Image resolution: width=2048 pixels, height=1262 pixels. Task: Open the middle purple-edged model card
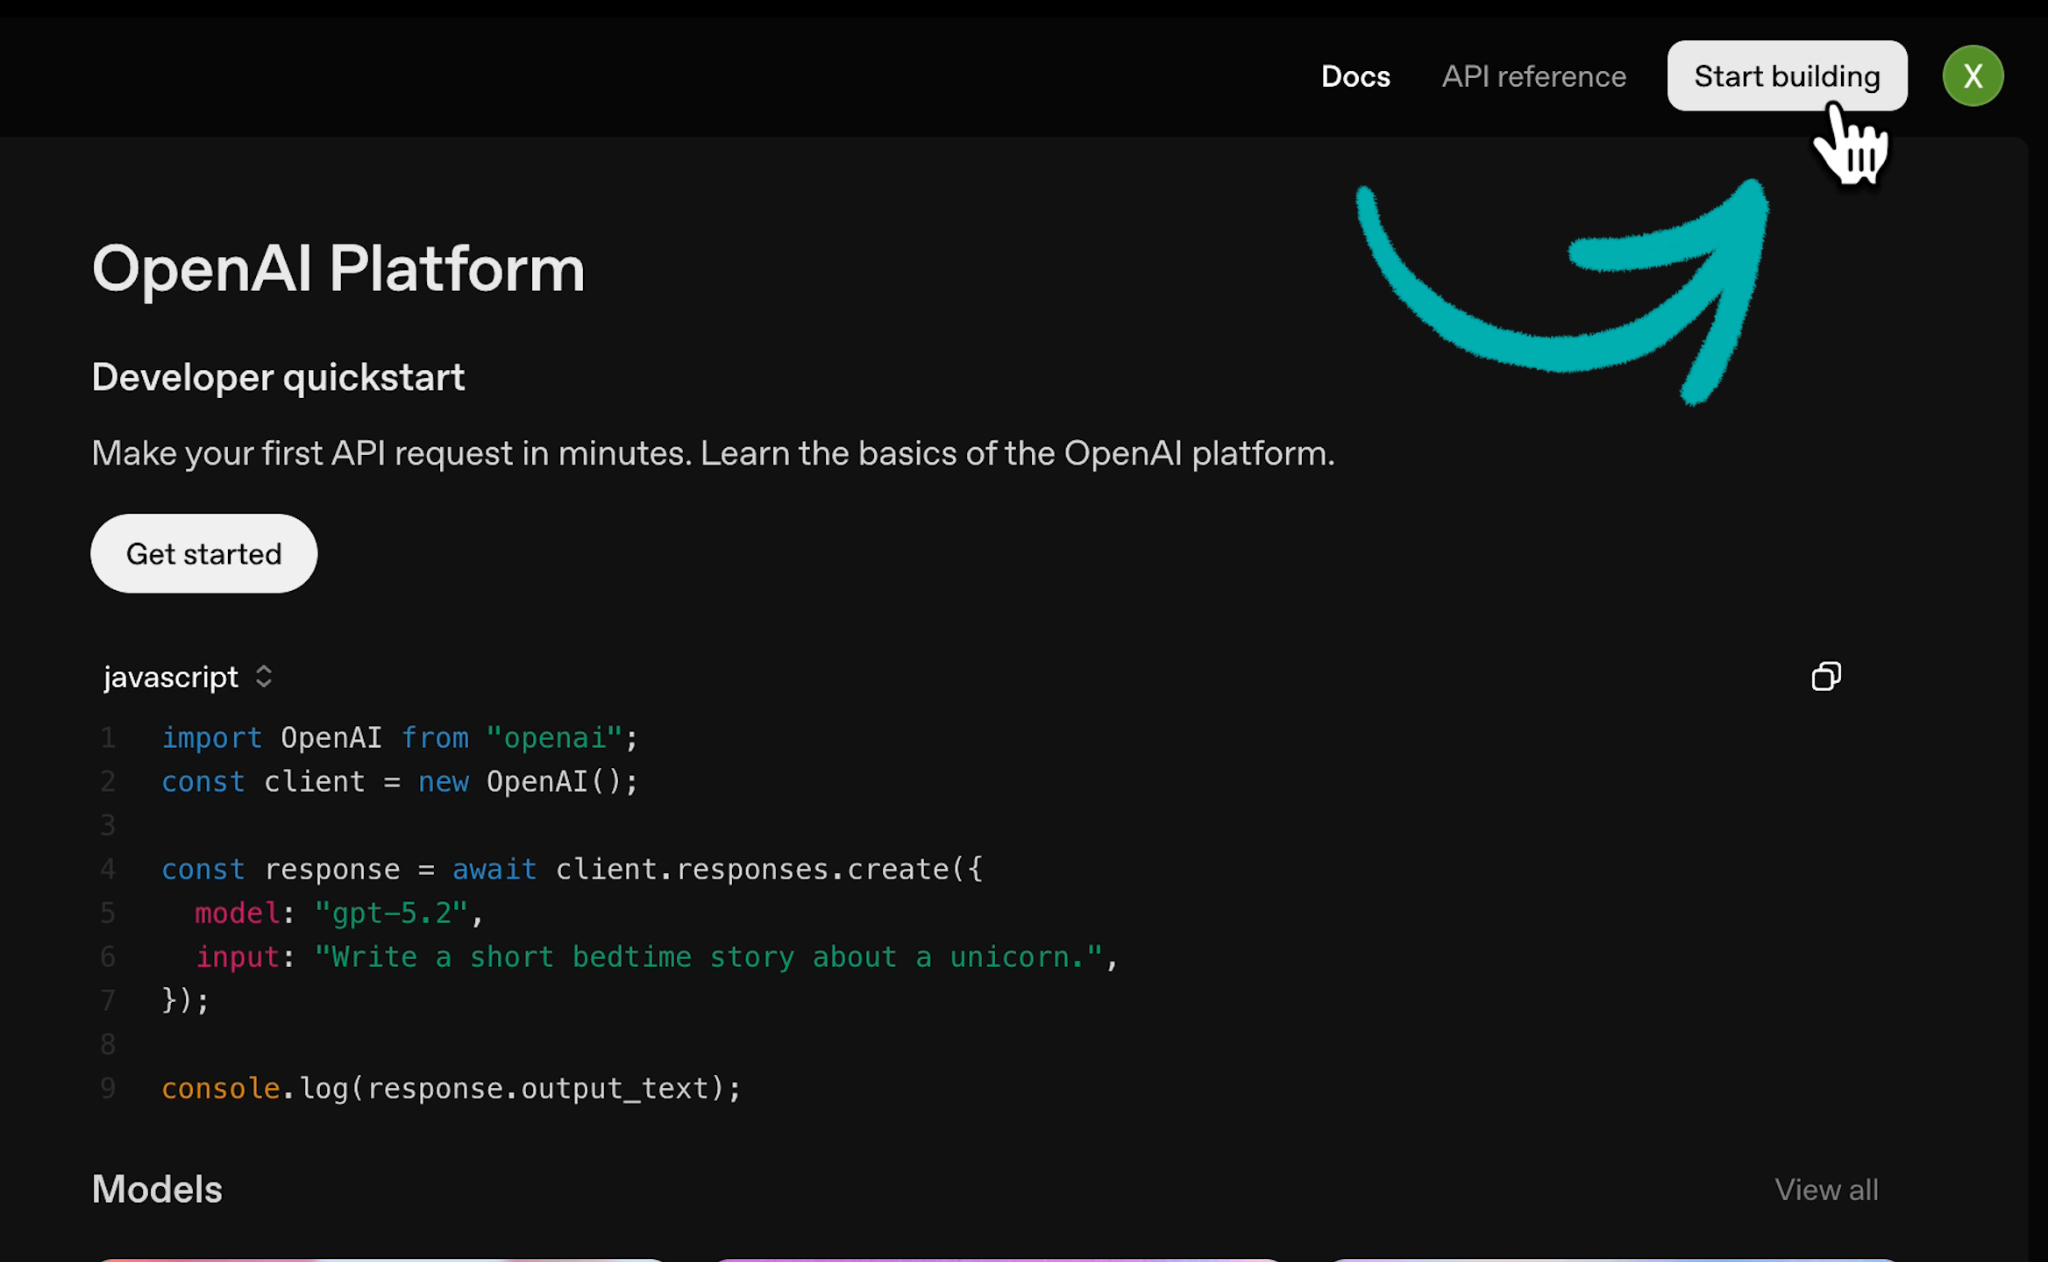point(998,1259)
